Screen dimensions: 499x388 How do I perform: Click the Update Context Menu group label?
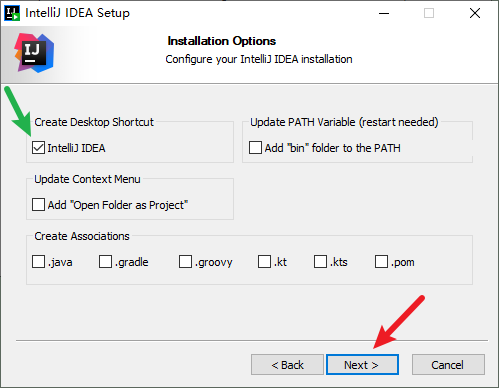coord(87,179)
